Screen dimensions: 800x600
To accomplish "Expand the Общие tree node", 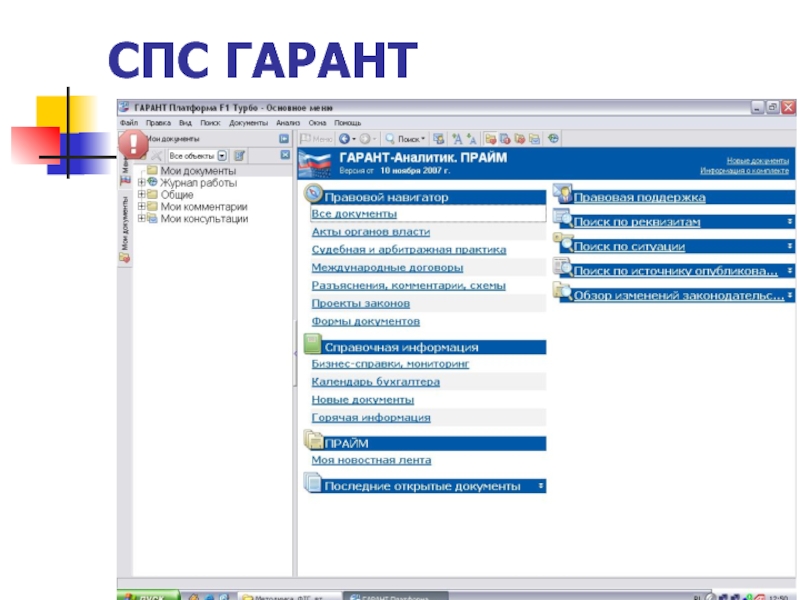I will pyautogui.click(x=142, y=194).
